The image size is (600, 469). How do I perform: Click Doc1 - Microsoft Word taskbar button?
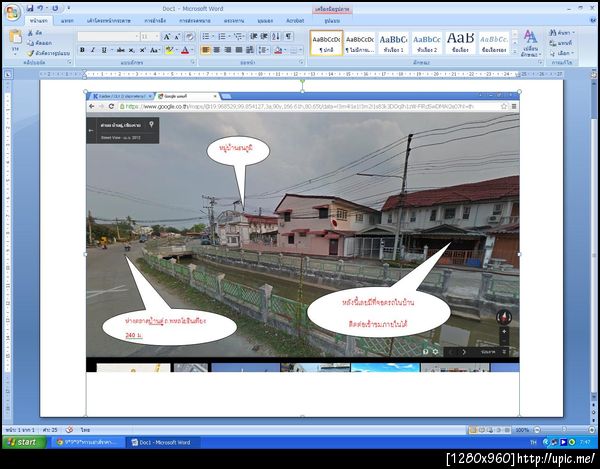pyautogui.click(x=163, y=442)
